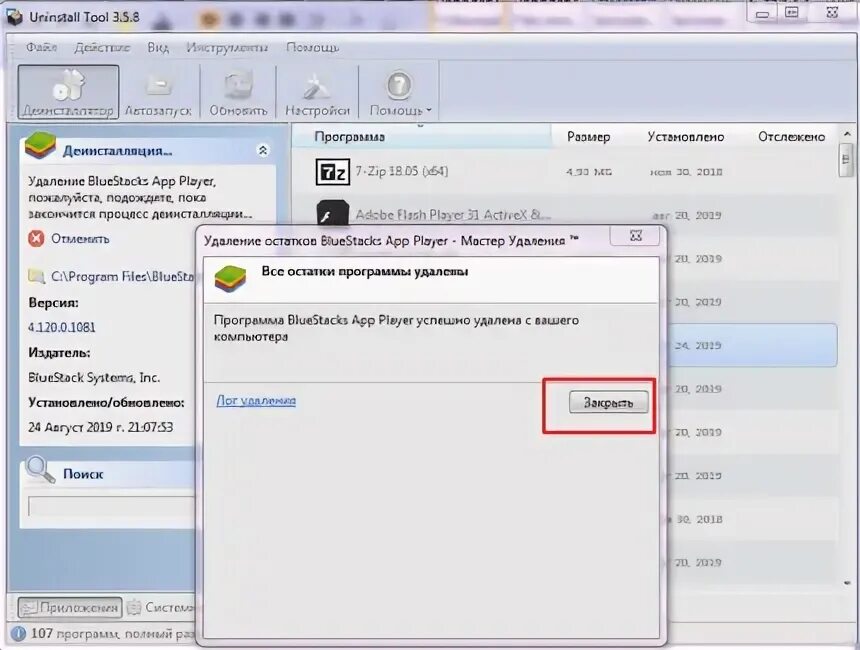
Task: Open the Автозапуск toolbar tool
Action: coord(158,92)
